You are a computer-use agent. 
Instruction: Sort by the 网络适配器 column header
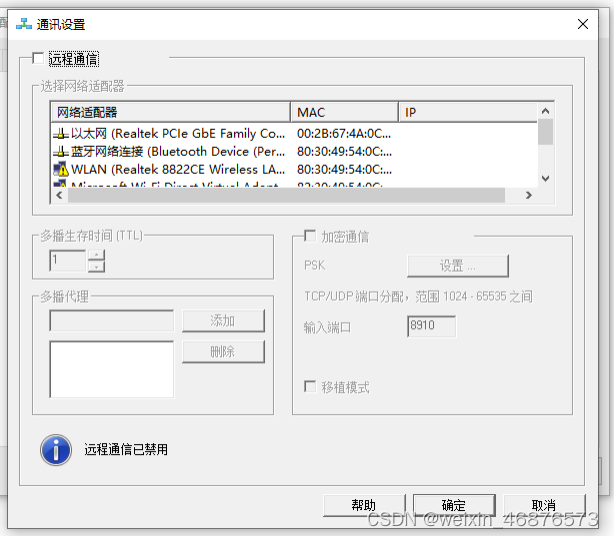(x=170, y=112)
